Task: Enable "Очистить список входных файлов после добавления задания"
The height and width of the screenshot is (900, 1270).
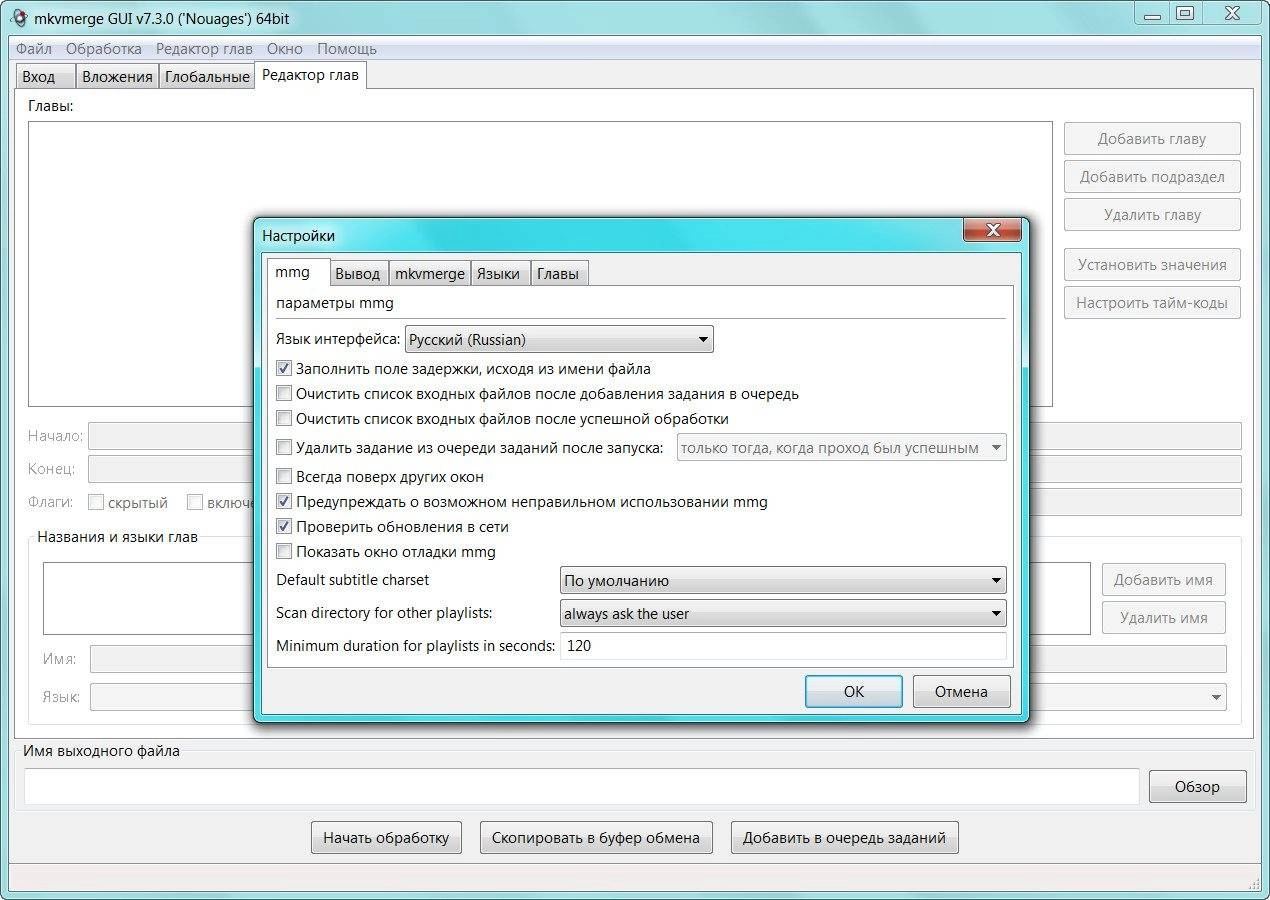Action: click(284, 394)
